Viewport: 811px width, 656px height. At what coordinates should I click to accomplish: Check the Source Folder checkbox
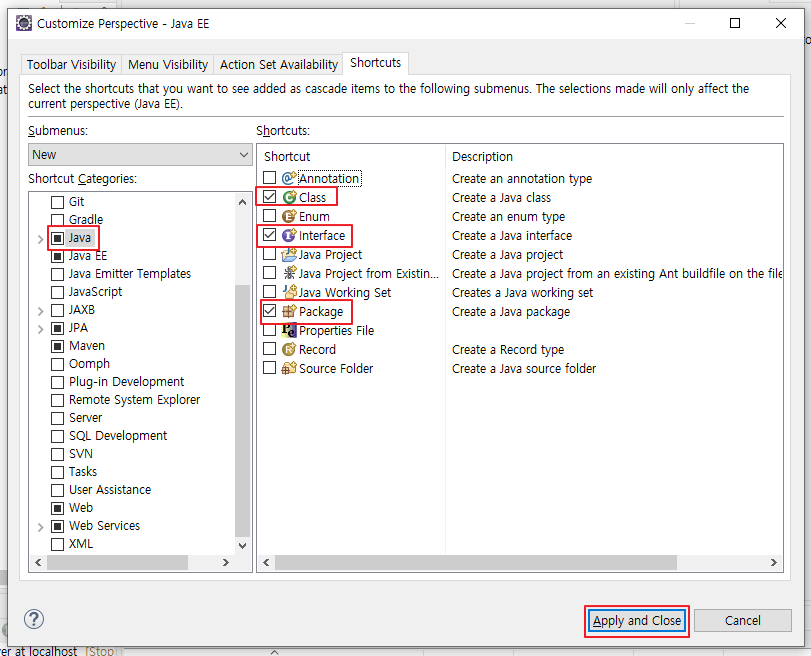(x=269, y=368)
